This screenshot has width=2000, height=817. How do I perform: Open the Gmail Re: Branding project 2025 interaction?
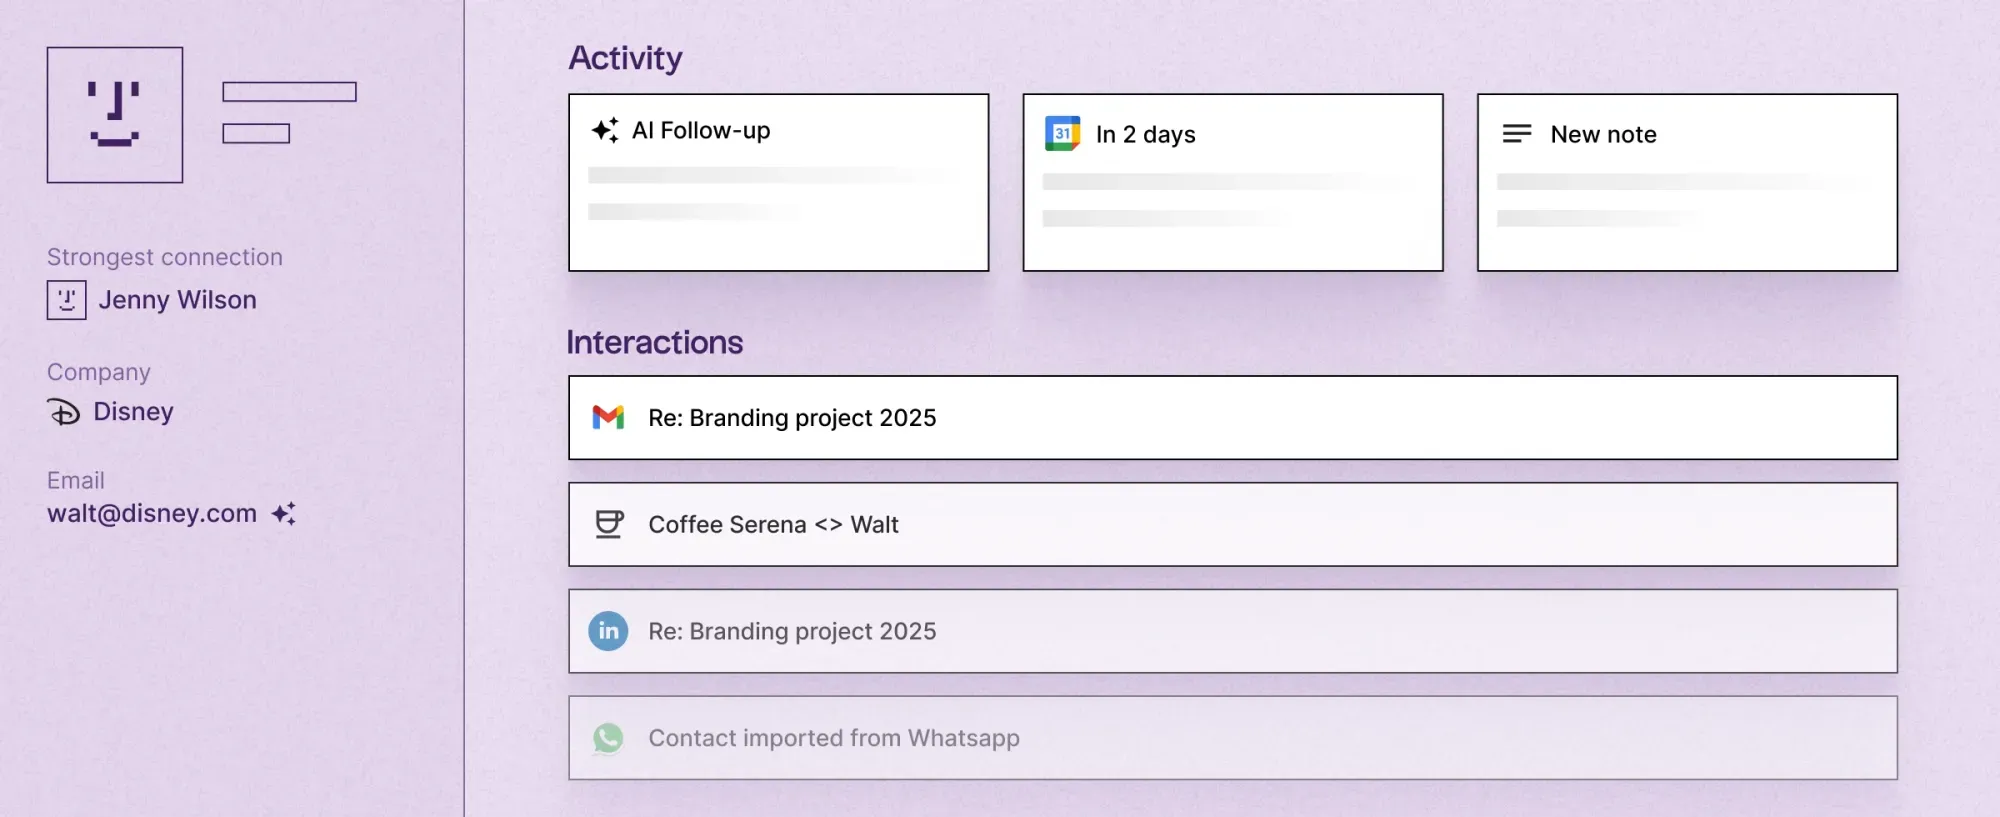coord(1232,418)
